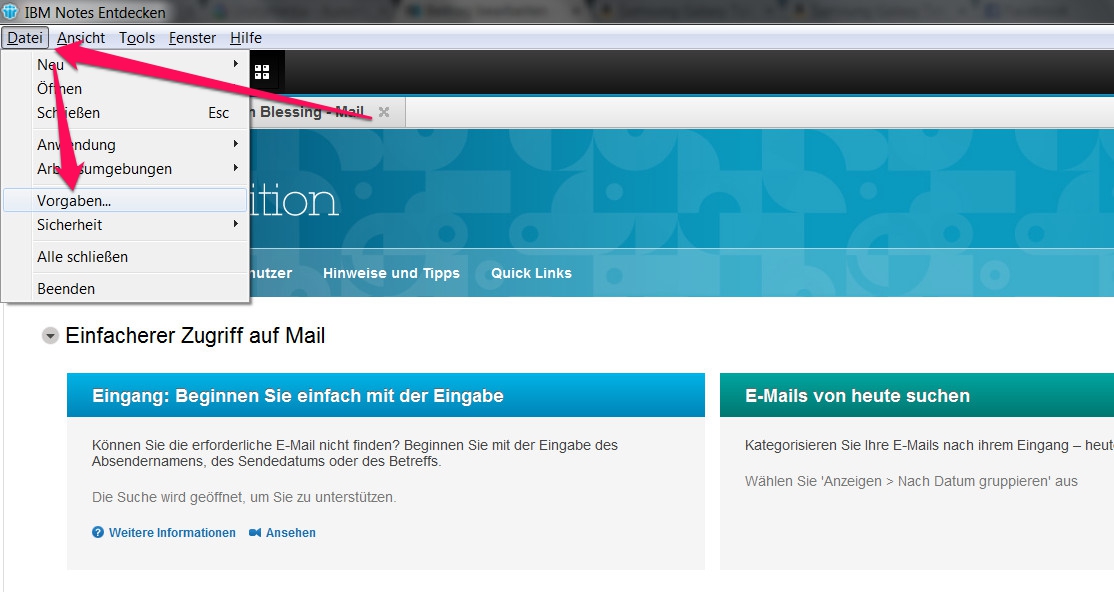Viewport: 1114px width, 592px height.
Task: Open Vorgaben... preferences entry
Action: coord(125,200)
